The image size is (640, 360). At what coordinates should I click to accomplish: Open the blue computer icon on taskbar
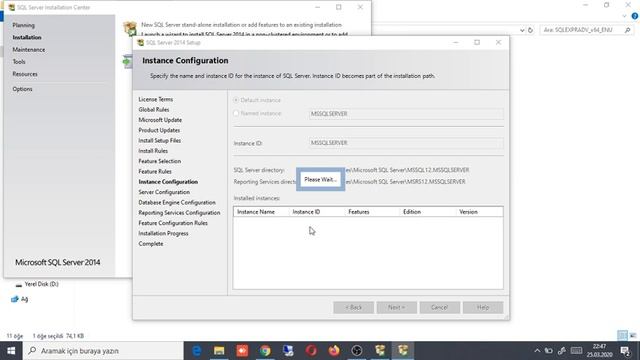click(x=288, y=351)
